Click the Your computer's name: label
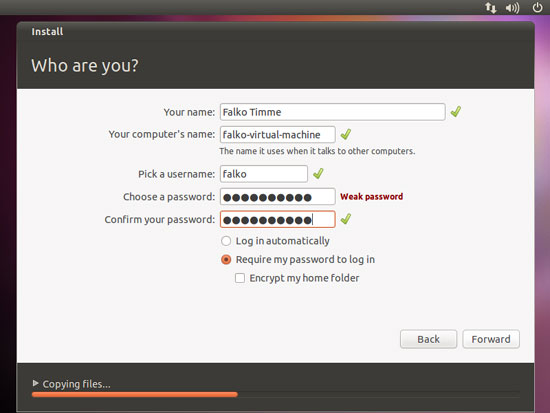 pos(162,134)
